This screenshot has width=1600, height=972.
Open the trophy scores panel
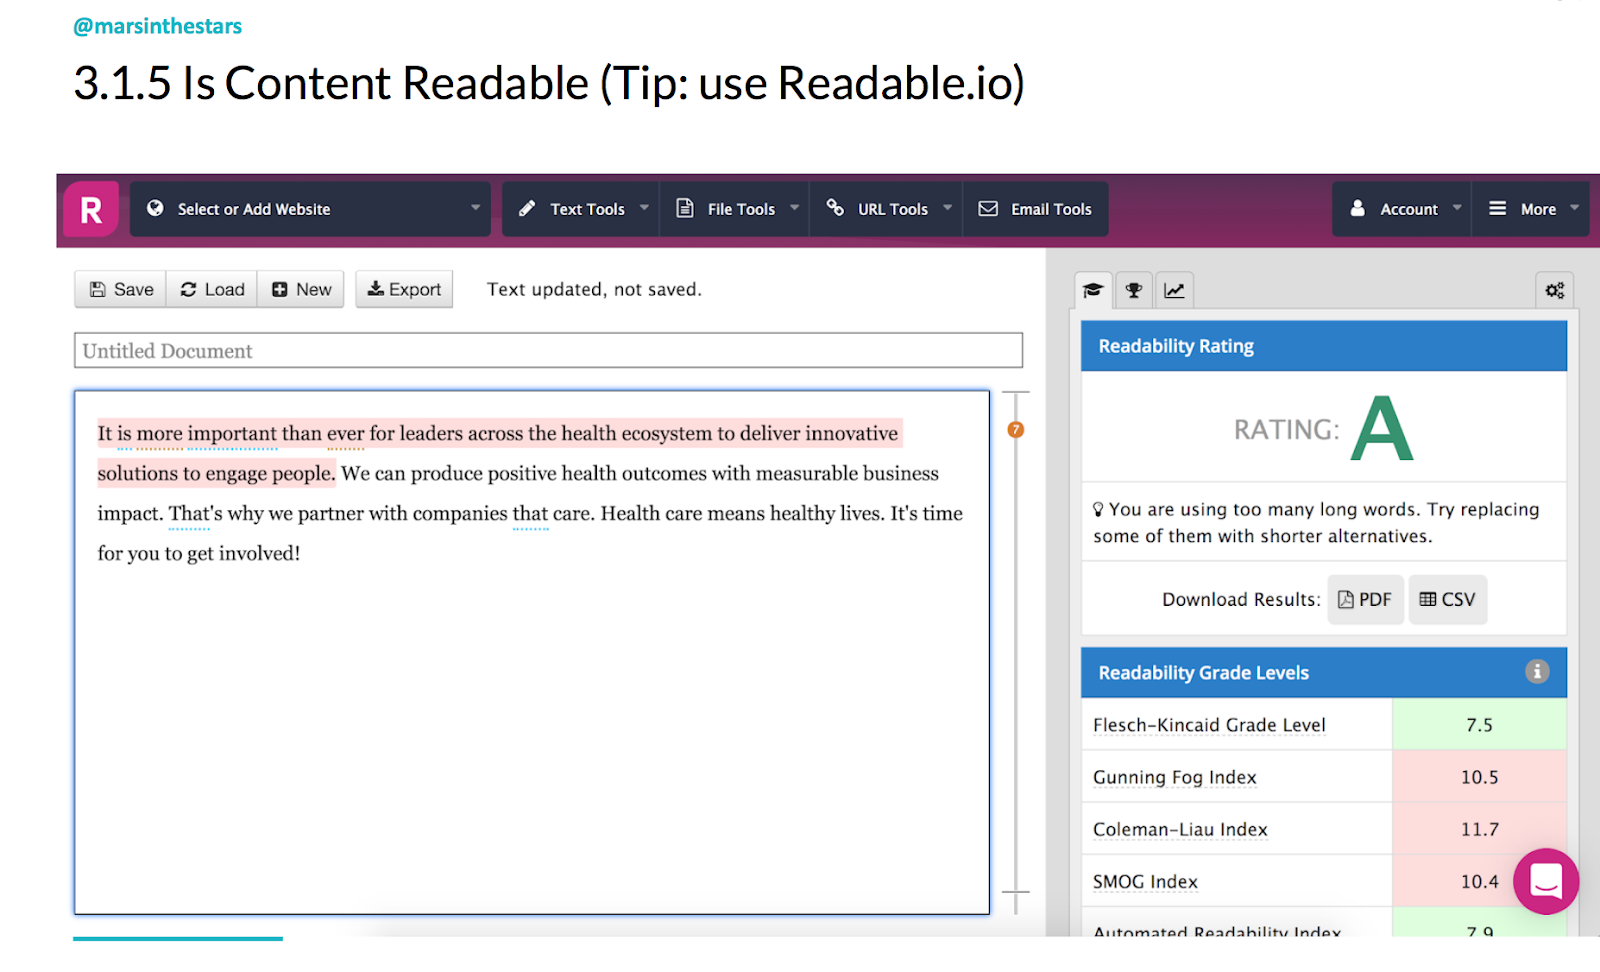tap(1133, 290)
